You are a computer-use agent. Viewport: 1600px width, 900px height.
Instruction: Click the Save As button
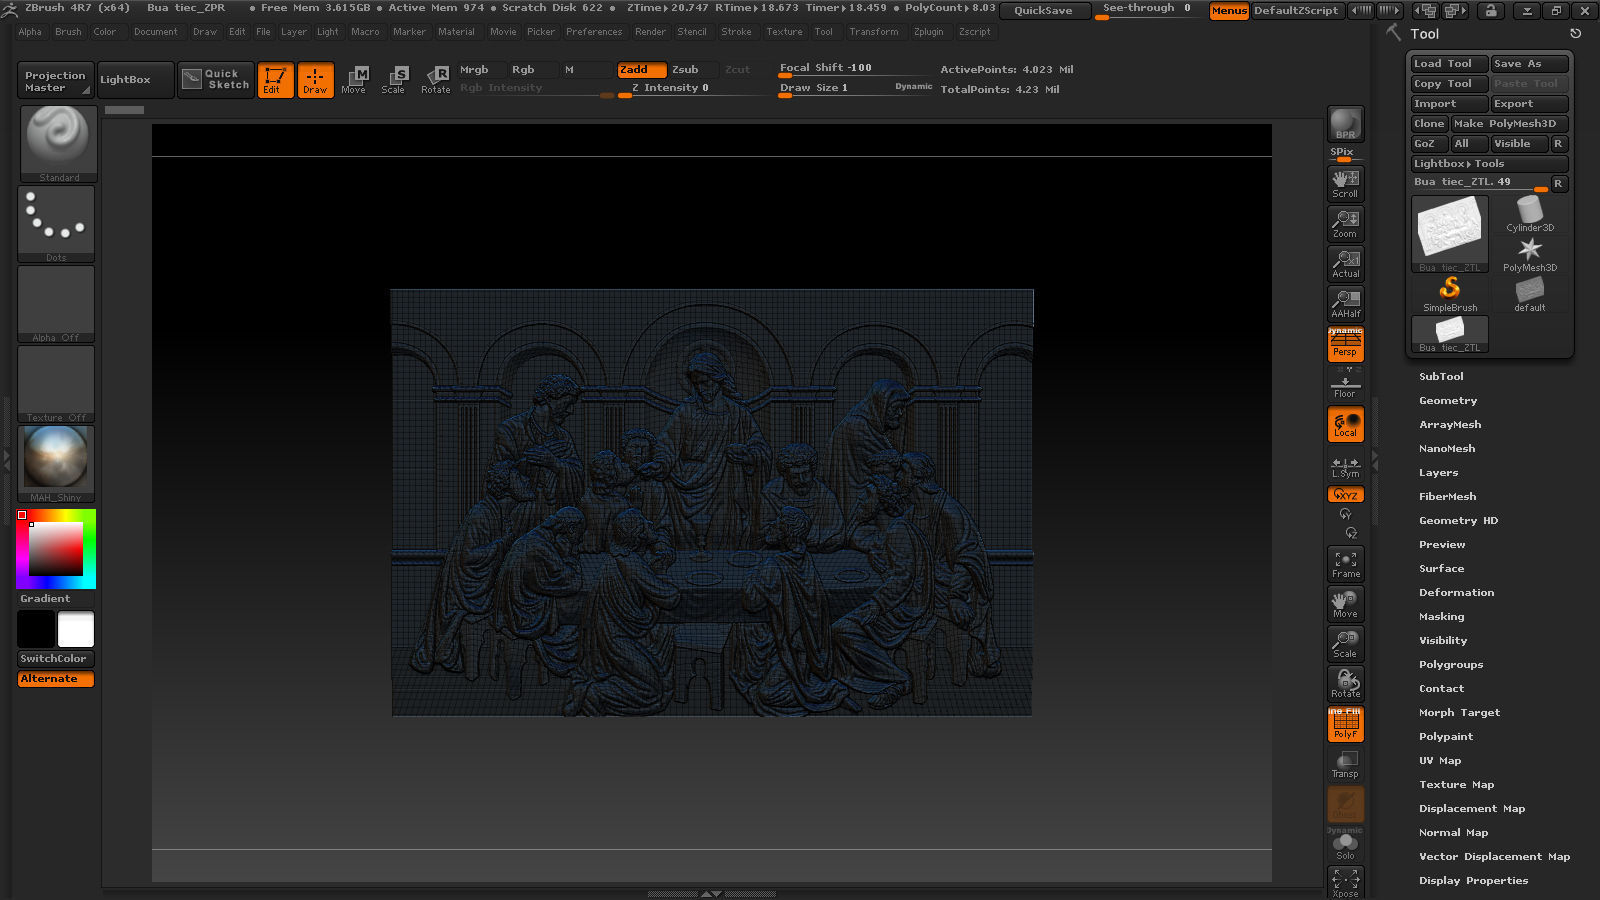tap(1529, 63)
